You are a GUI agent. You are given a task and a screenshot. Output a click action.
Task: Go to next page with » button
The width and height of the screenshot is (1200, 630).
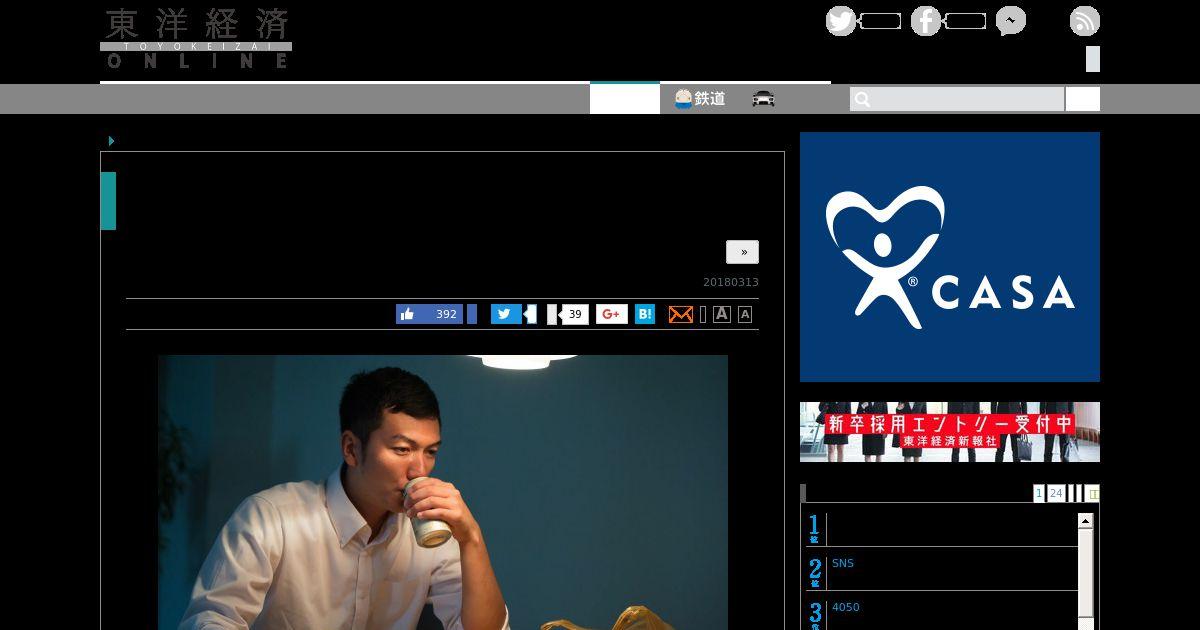click(x=742, y=252)
